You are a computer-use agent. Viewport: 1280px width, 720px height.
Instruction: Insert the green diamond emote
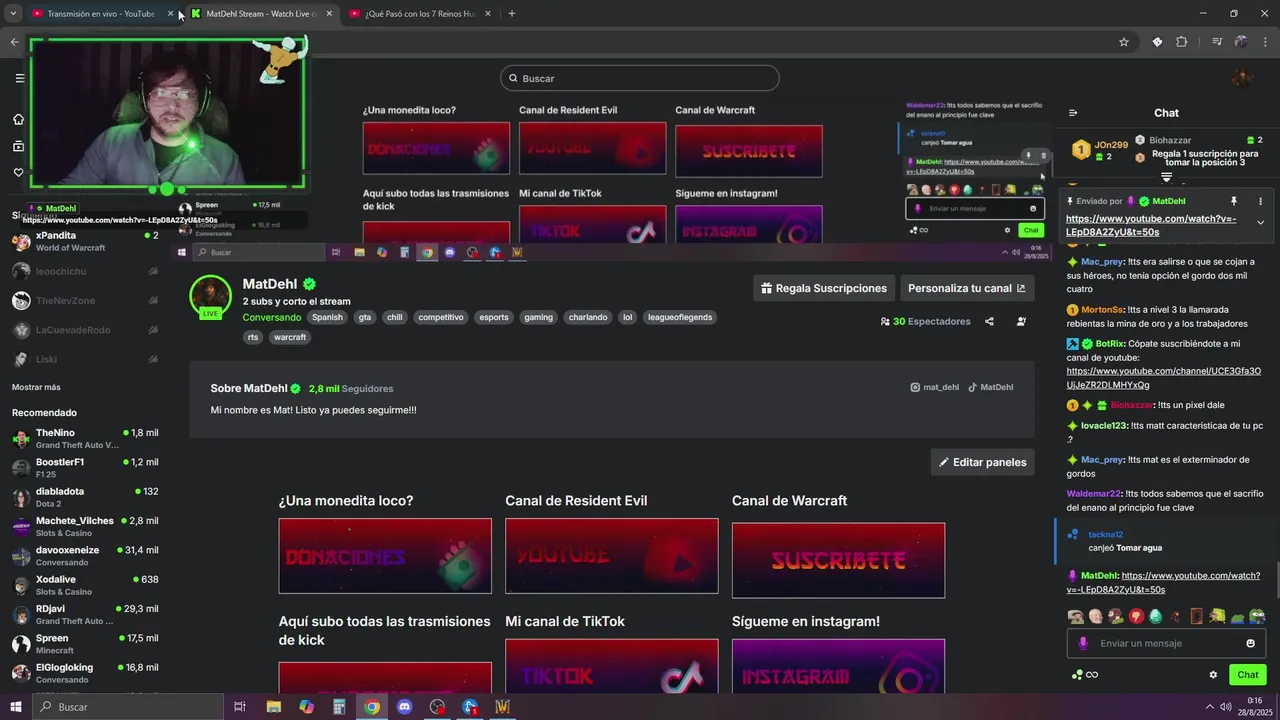point(1156,616)
